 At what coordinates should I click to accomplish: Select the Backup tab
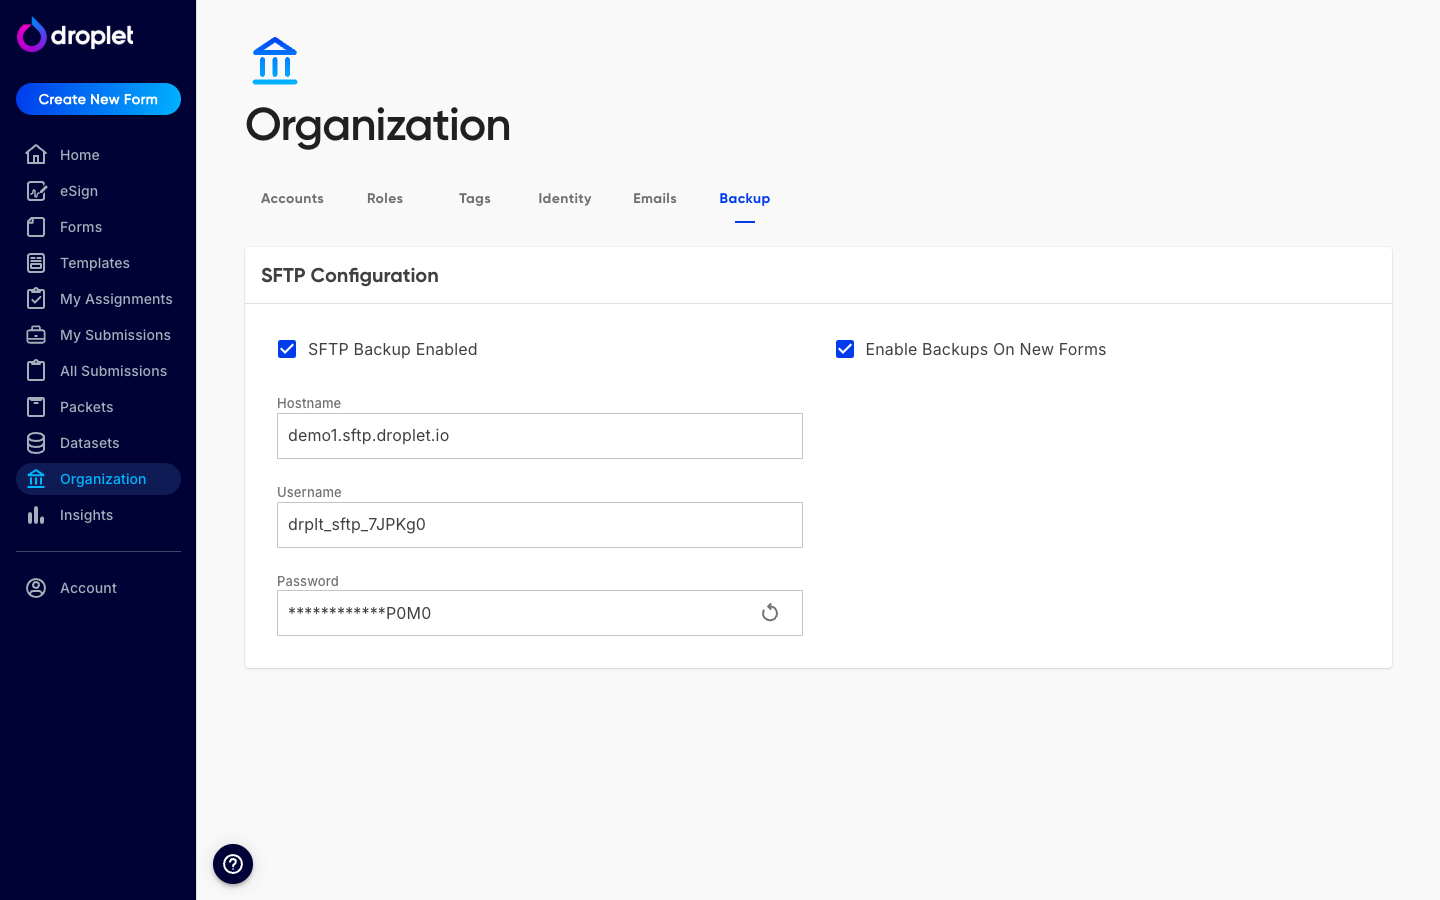745,198
